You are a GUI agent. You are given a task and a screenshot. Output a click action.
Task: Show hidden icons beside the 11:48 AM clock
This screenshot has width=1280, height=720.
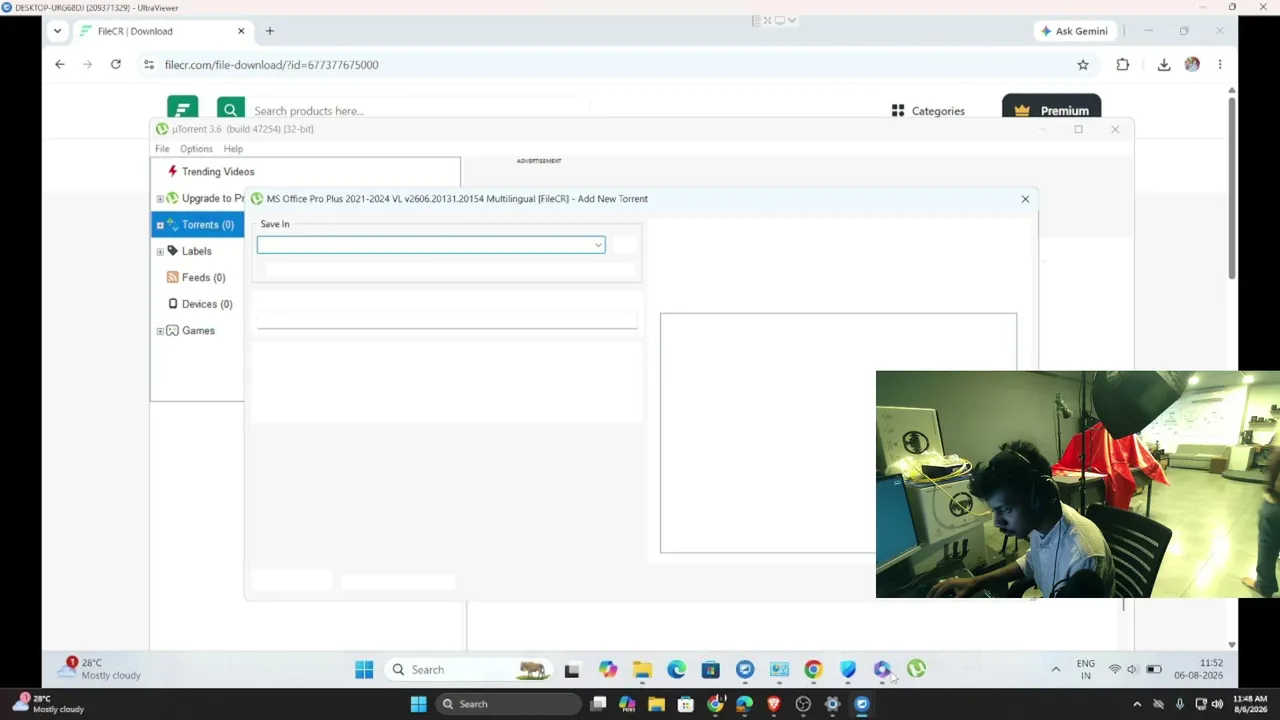coord(1137,704)
